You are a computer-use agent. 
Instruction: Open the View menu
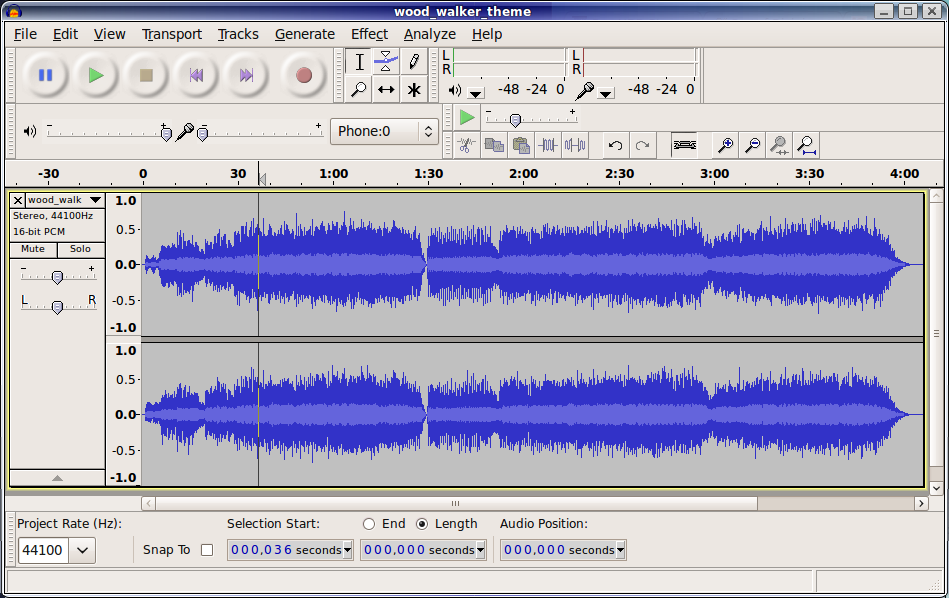pyautogui.click(x=110, y=34)
